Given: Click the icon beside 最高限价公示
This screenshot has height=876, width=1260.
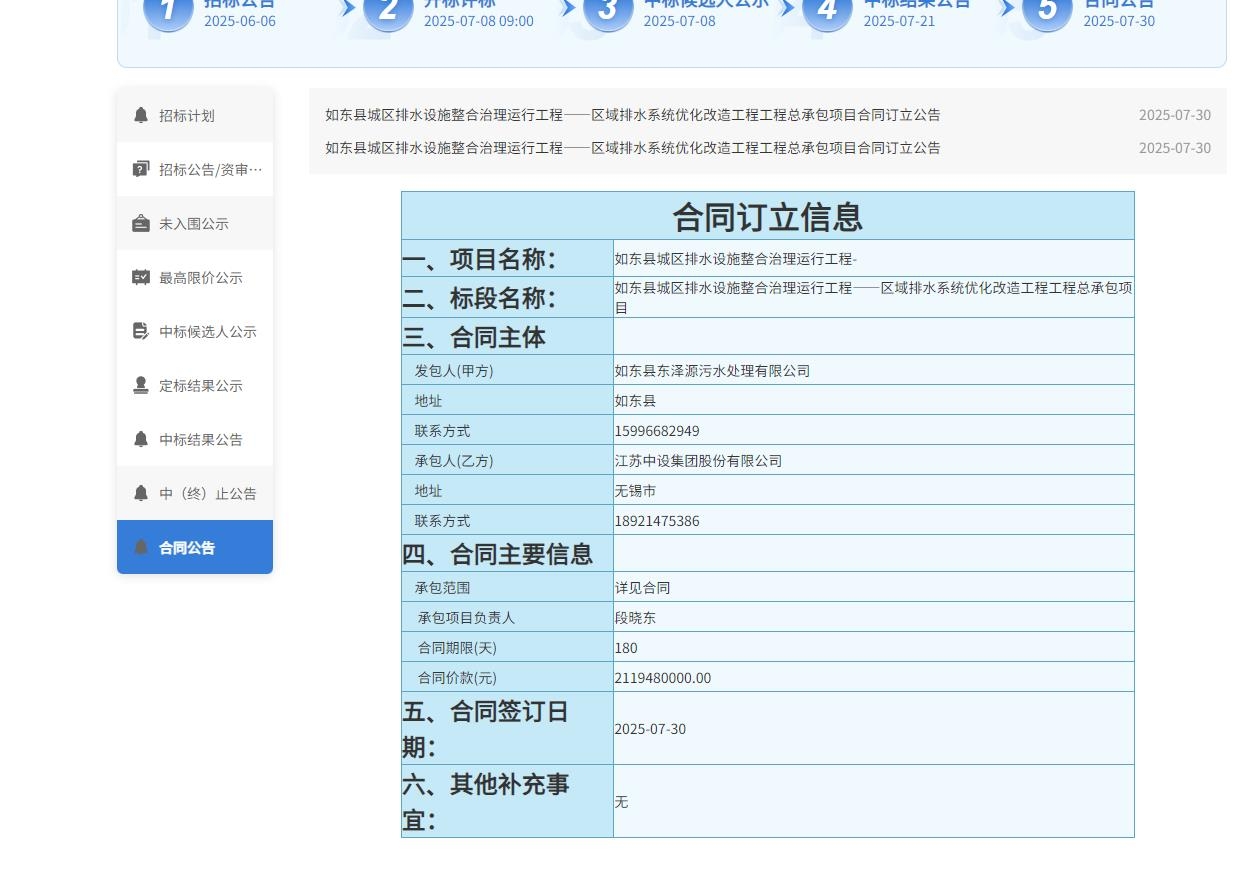Looking at the screenshot, I should pos(141,277).
